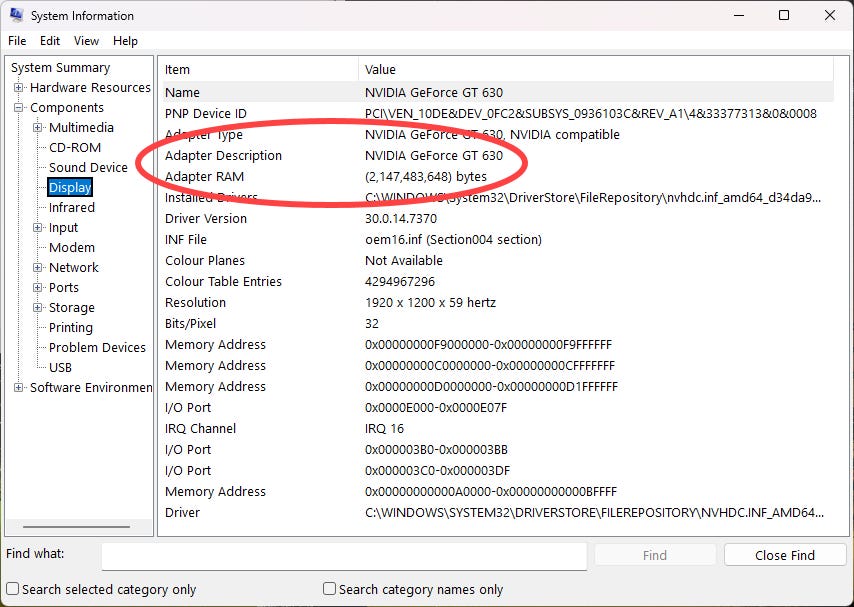The image size is (854, 607).
Task: Click the System Information title bar icon
Action: coord(16,15)
